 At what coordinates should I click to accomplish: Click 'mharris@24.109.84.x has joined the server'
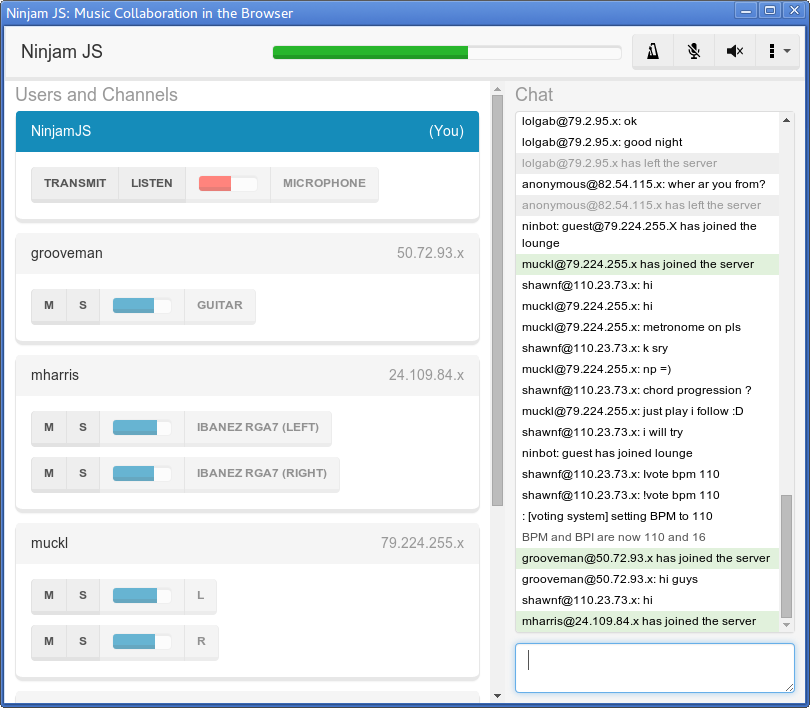click(647, 621)
